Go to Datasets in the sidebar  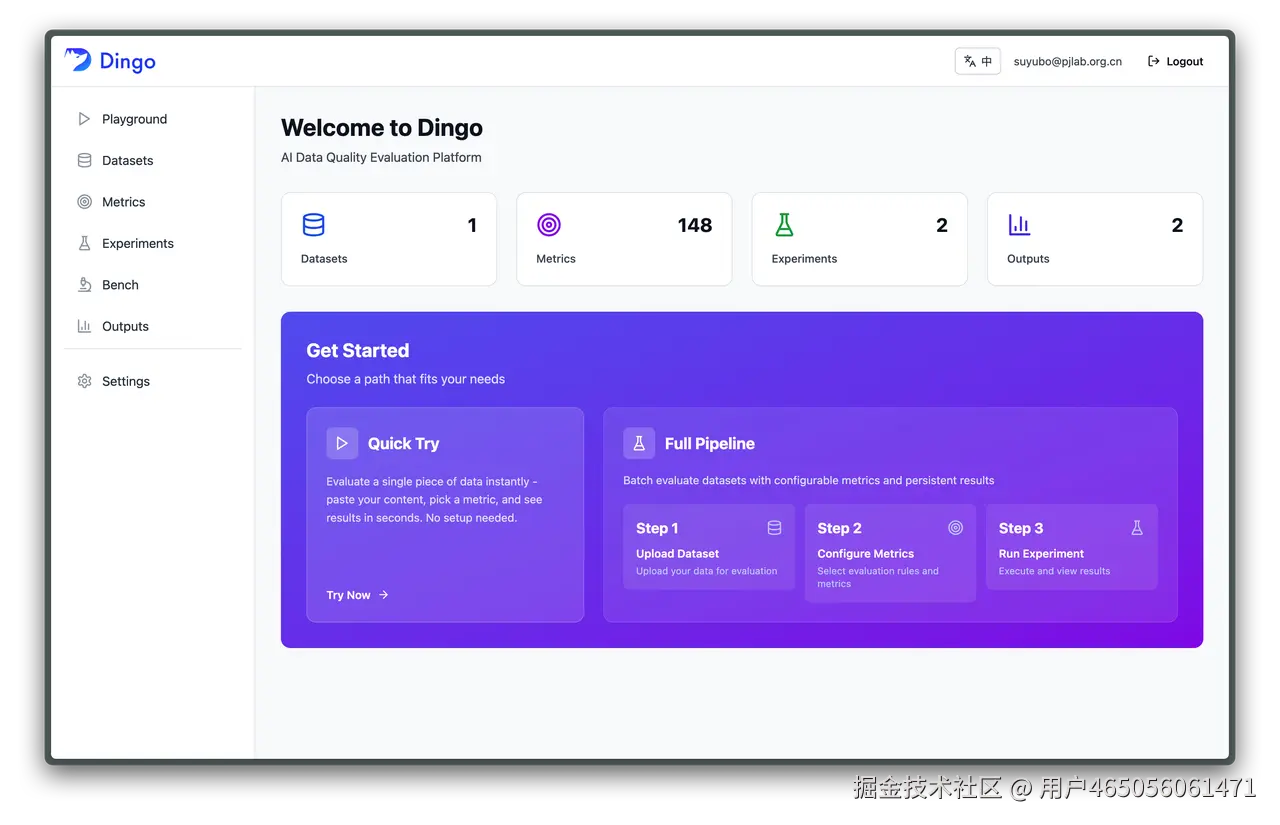click(x=153, y=160)
